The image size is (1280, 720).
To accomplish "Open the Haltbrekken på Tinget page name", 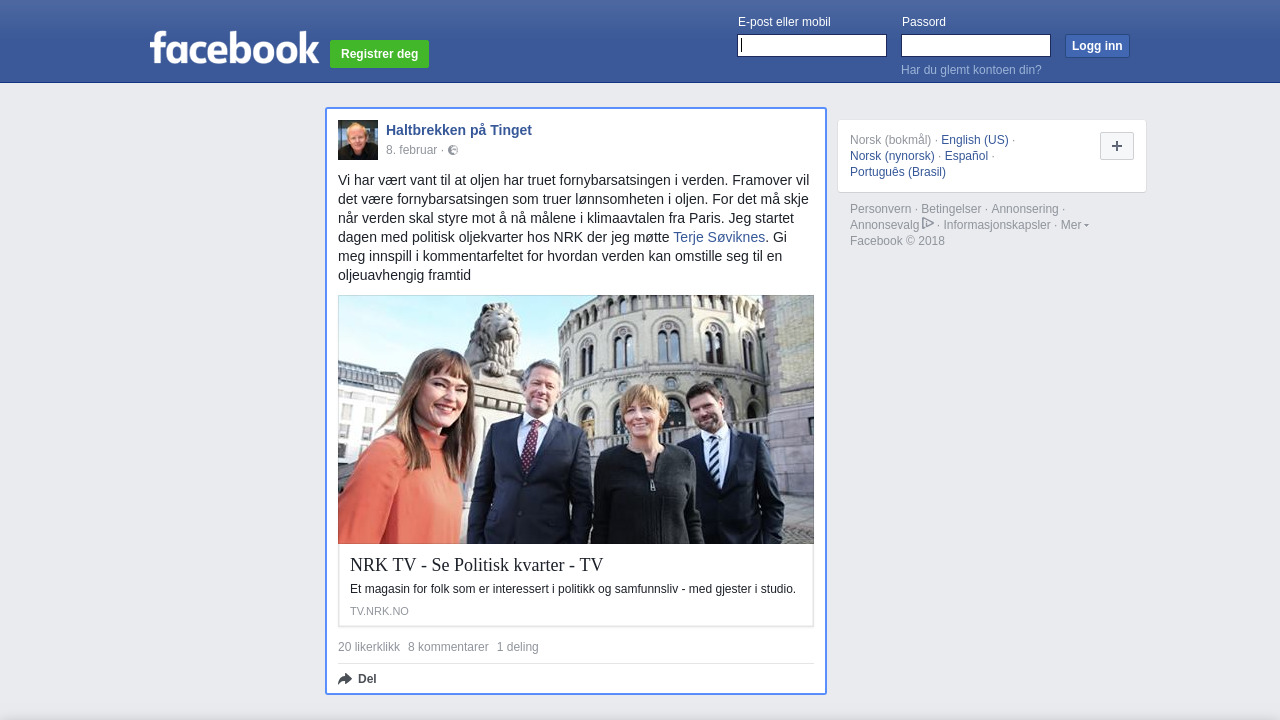I will tap(459, 130).
